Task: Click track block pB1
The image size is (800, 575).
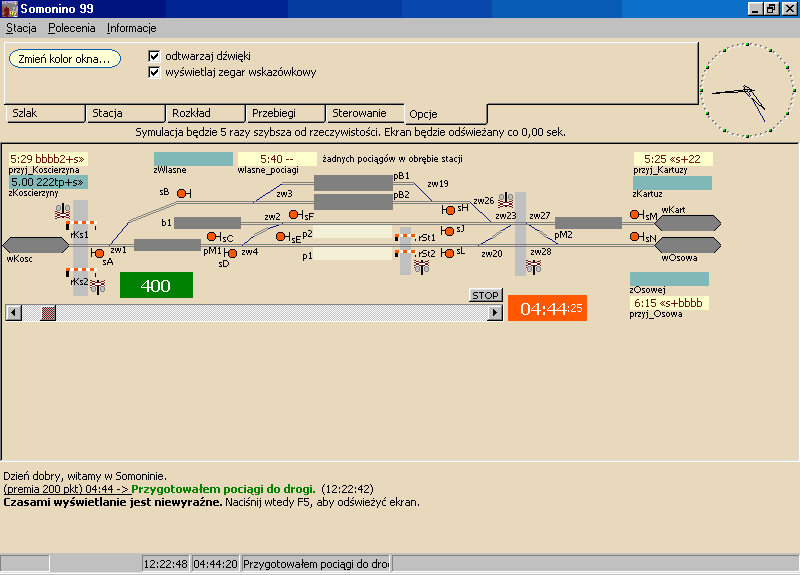Action: (353, 183)
